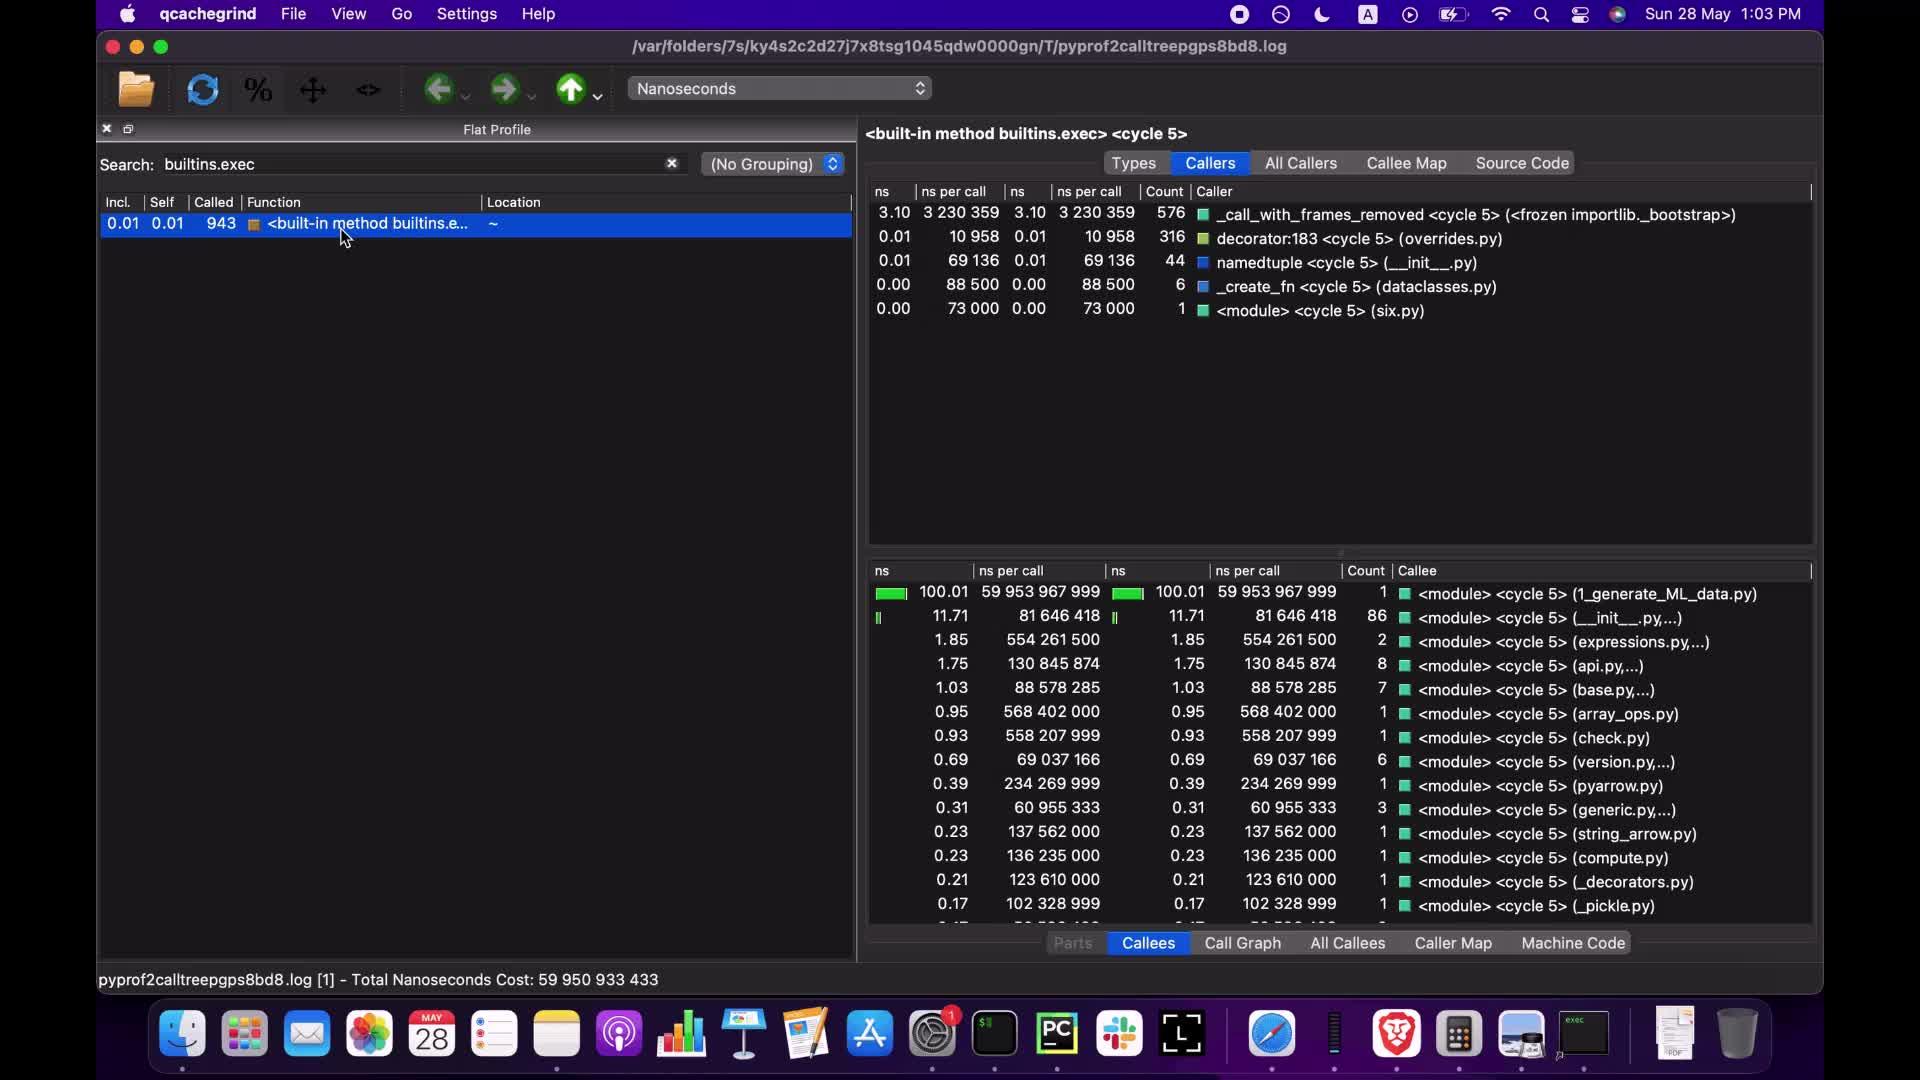Open the (No Grouping) dropdown

coord(772,164)
